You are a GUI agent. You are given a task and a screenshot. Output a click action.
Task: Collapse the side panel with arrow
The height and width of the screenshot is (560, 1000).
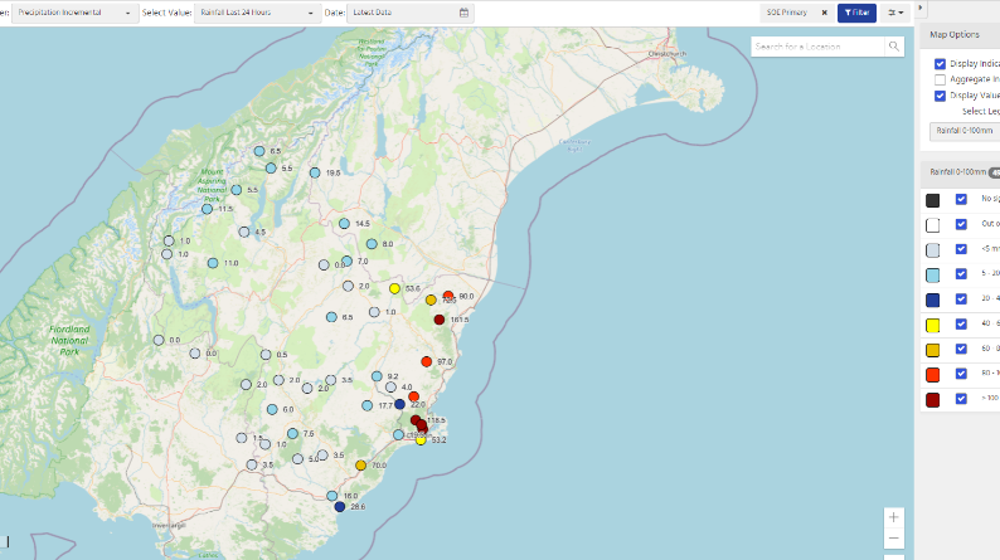921,8
